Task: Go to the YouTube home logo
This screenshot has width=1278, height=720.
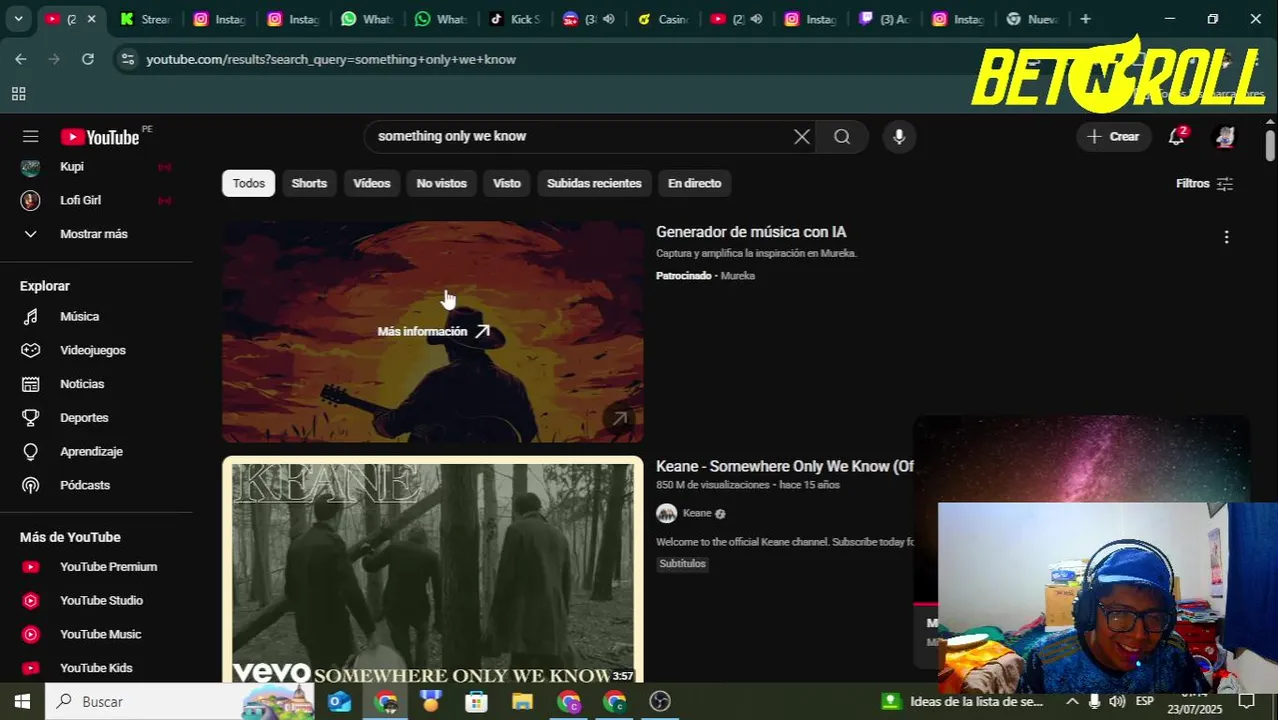Action: 100,137
